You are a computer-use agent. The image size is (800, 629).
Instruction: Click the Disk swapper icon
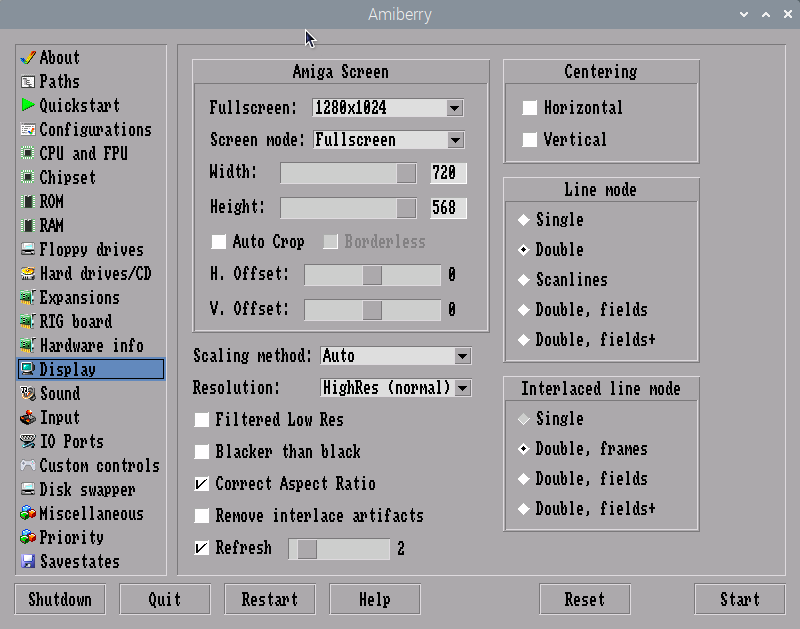coord(28,489)
